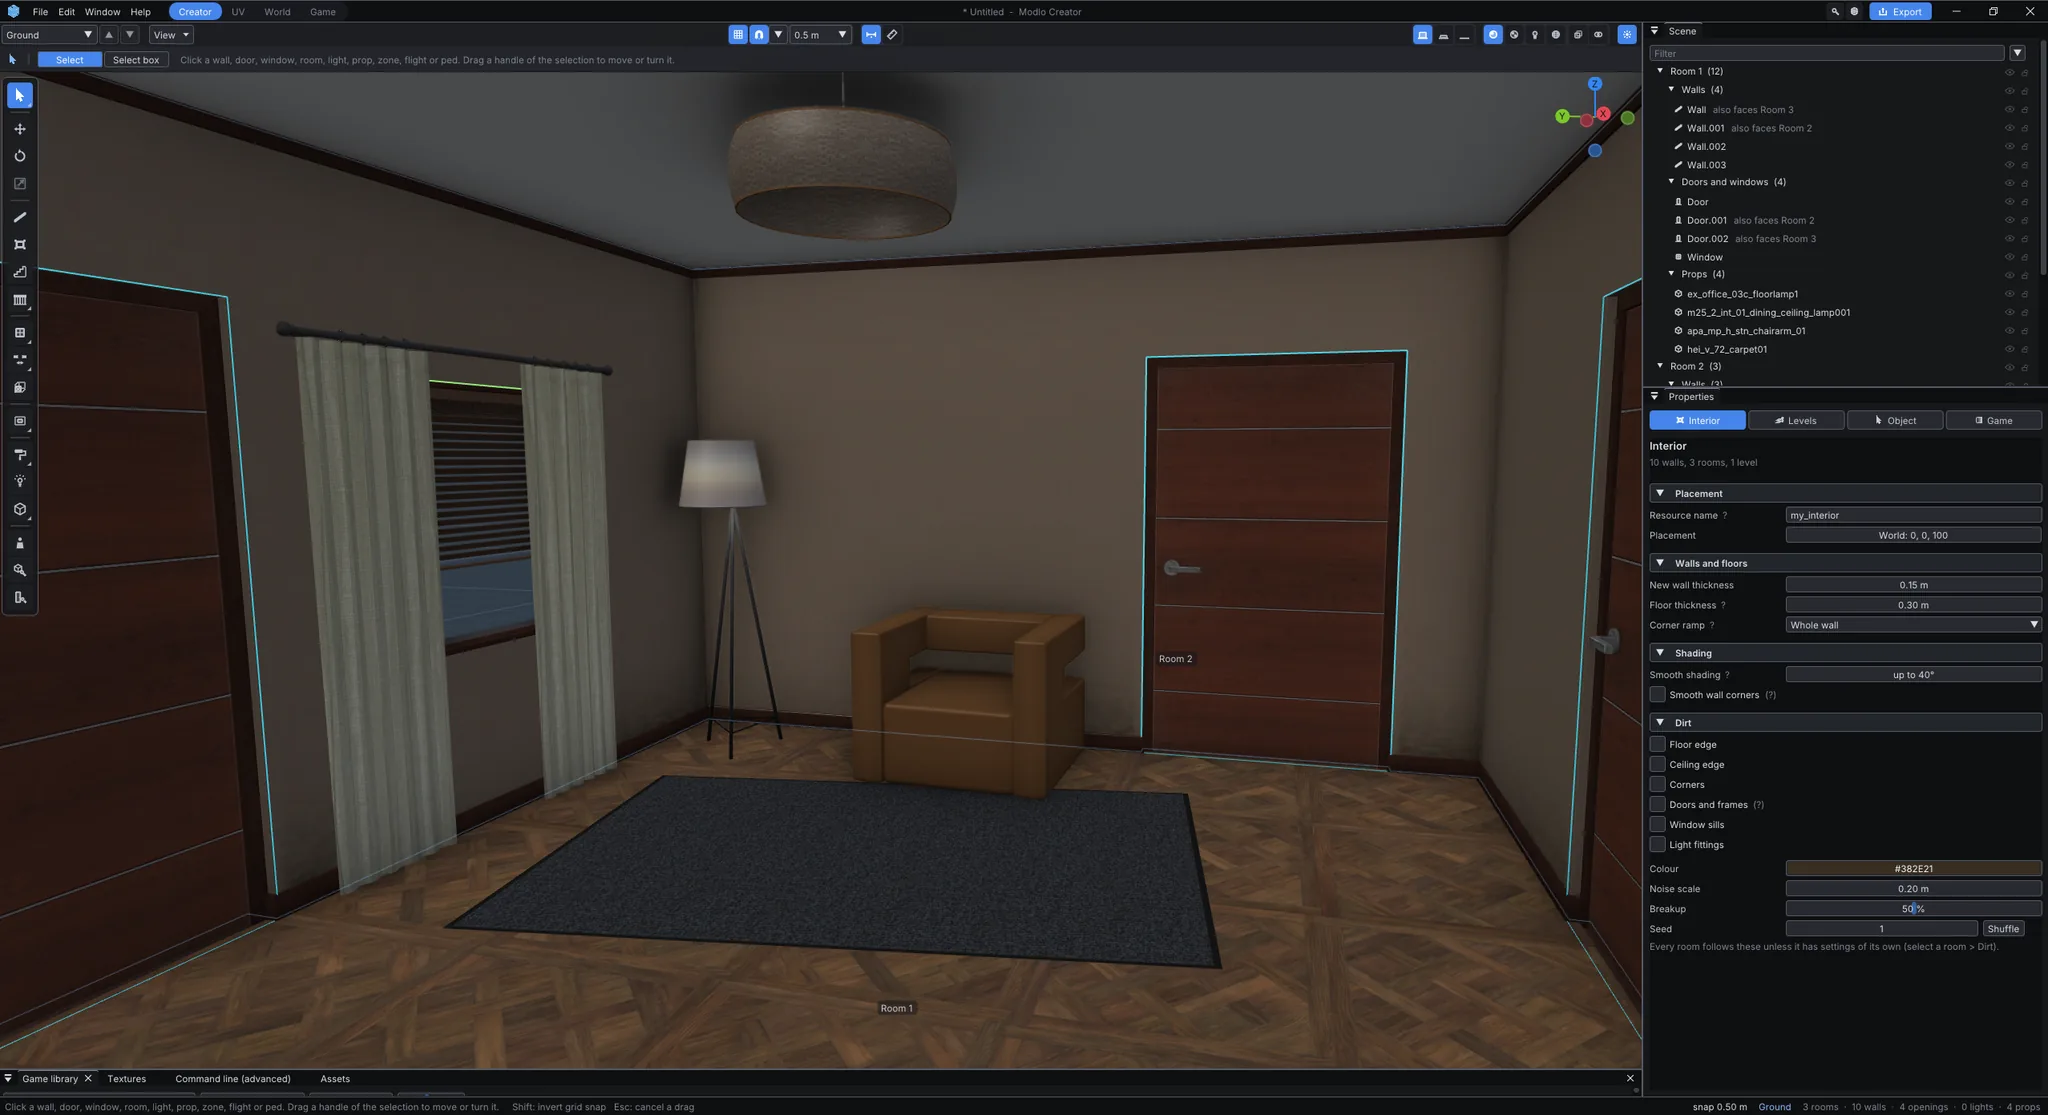The width and height of the screenshot is (2048, 1115).
Task: Select the Prop cube tool
Action: 20,509
